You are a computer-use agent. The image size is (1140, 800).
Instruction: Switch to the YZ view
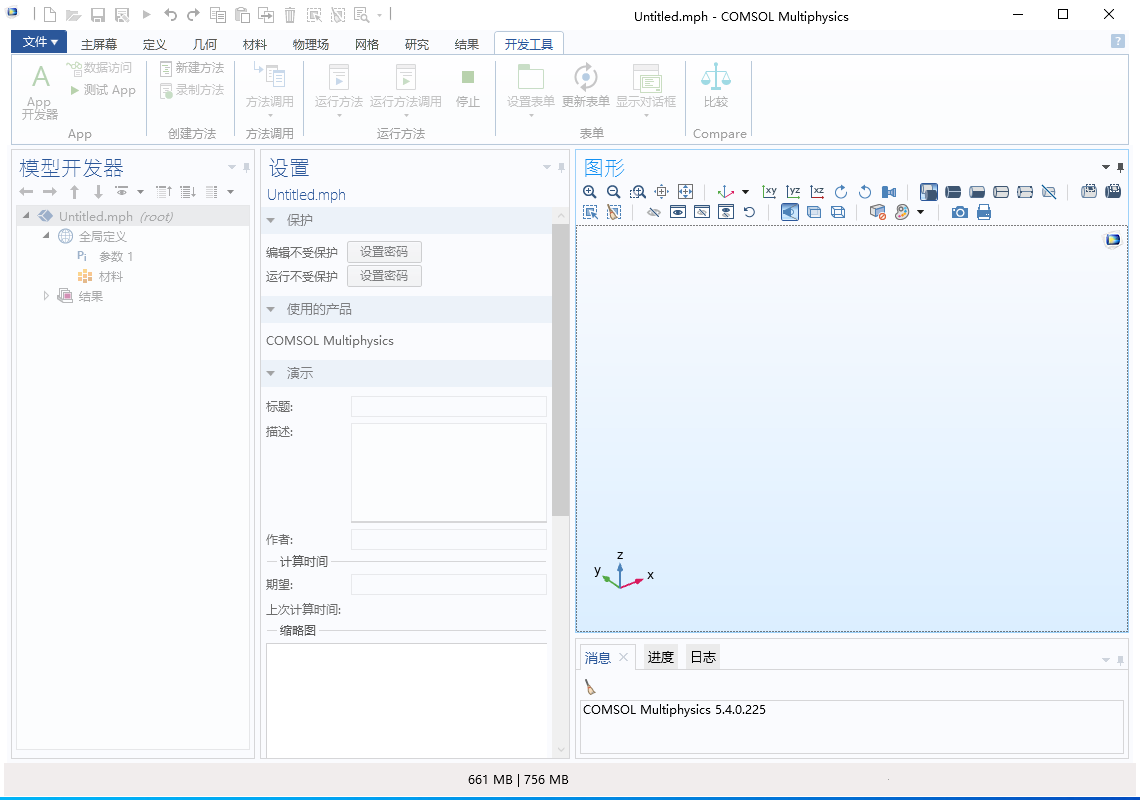(x=793, y=191)
